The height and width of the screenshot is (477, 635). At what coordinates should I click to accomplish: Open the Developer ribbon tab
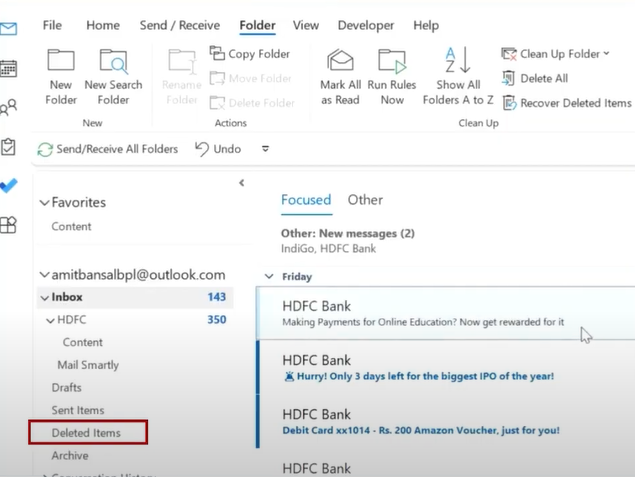(366, 25)
